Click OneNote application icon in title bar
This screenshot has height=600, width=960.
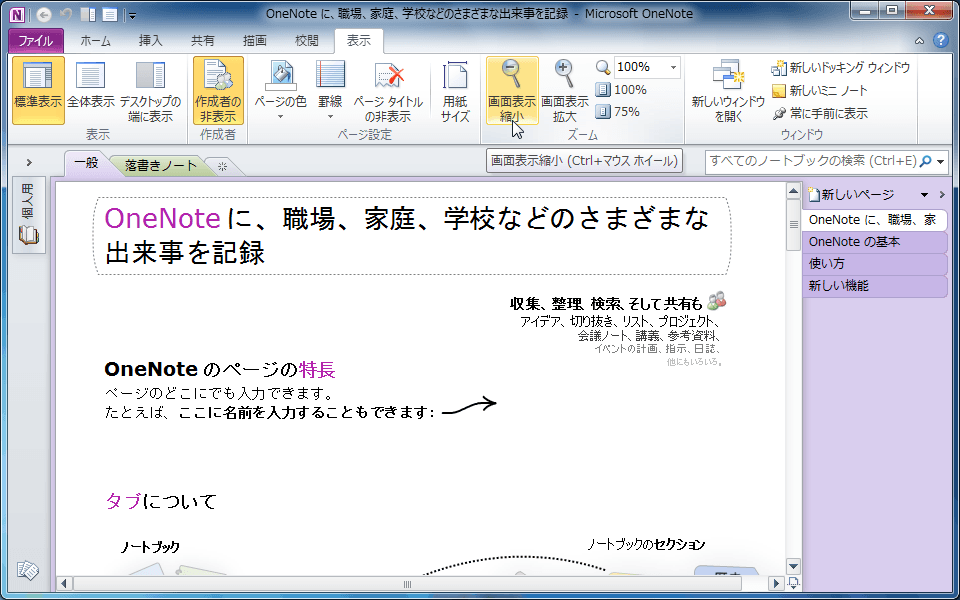click(x=18, y=13)
